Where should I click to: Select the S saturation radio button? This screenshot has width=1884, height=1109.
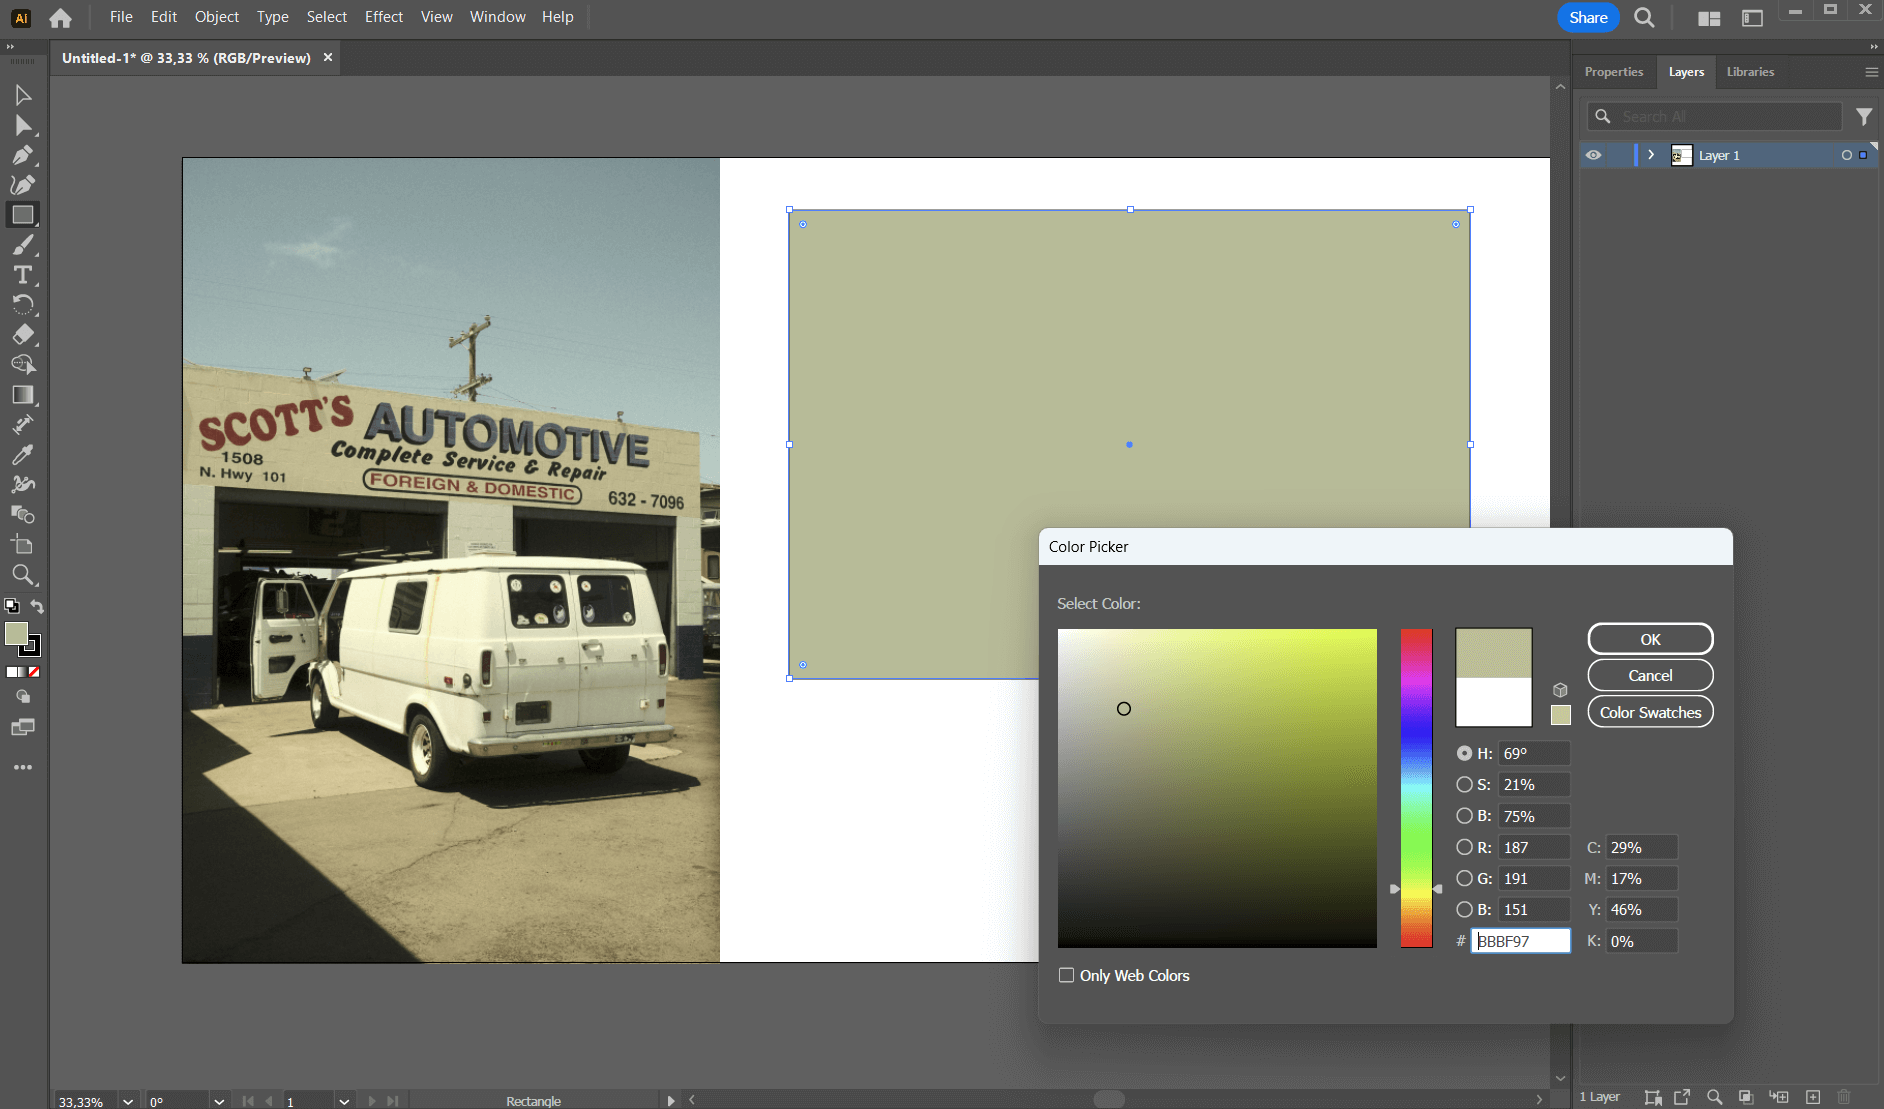[x=1464, y=785]
